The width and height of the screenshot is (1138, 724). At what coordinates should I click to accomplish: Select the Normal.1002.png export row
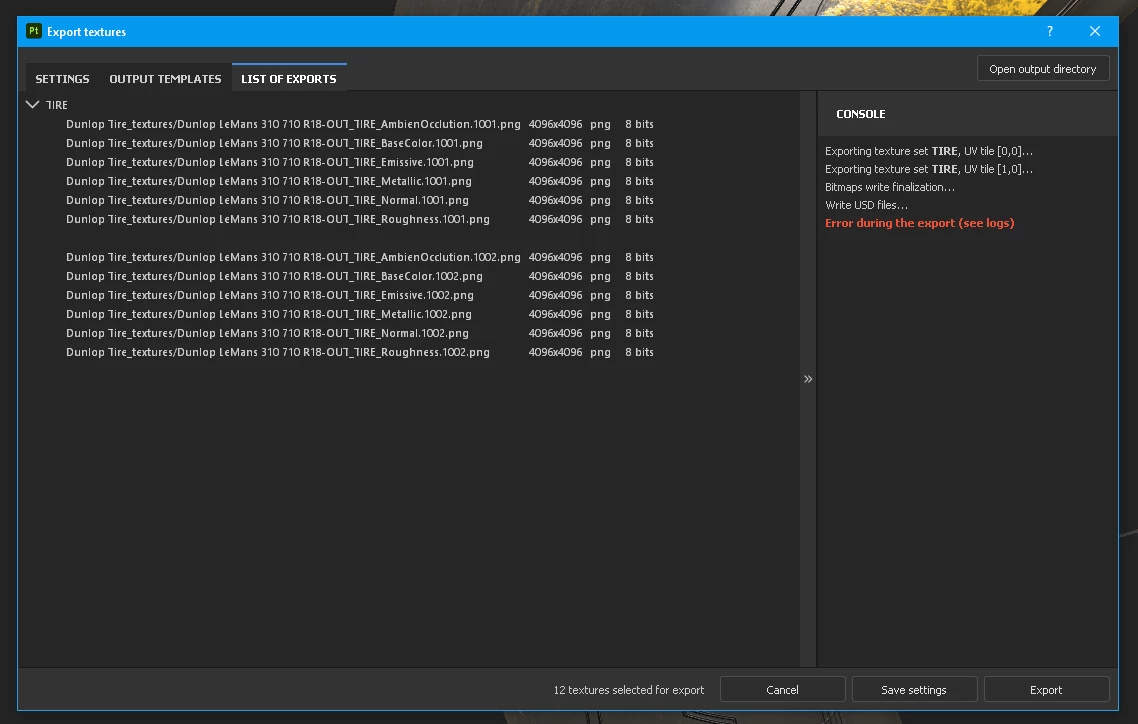tap(360, 333)
